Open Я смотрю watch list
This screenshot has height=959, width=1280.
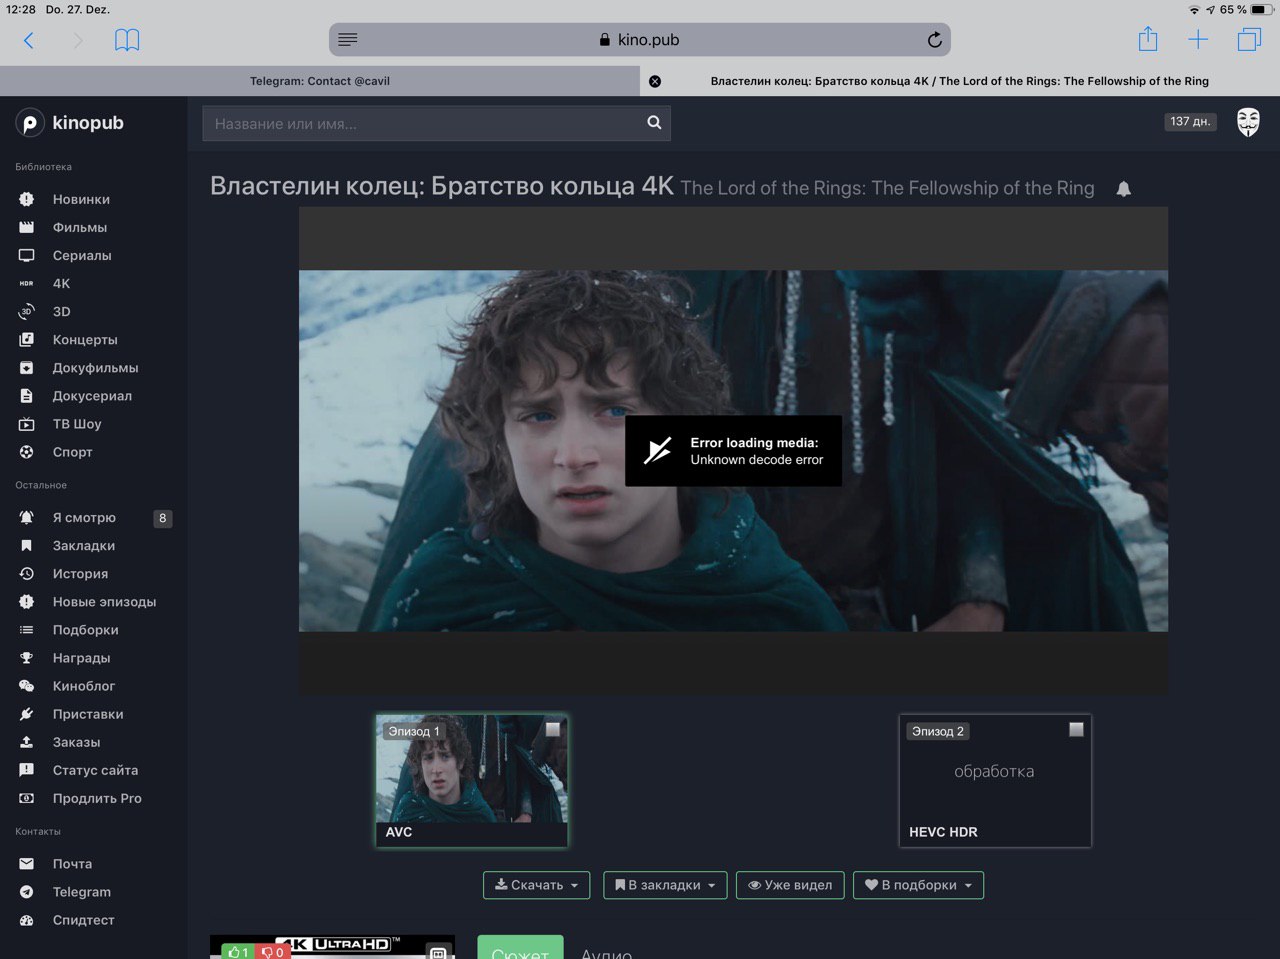pyautogui.click(x=84, y=517)
